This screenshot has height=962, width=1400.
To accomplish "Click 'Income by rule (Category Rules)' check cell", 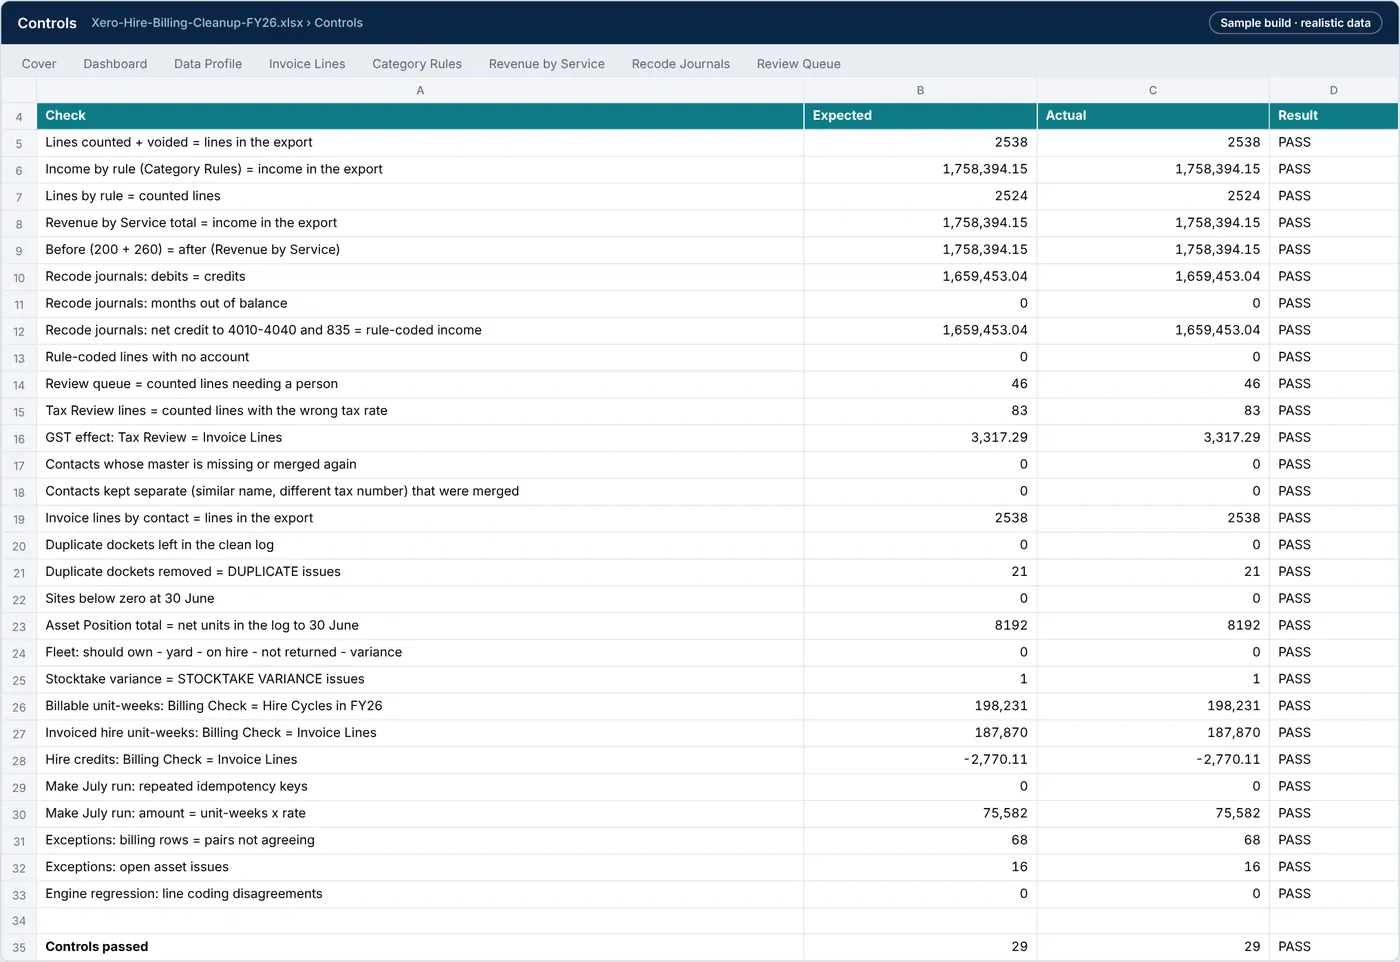I will click(x=420, y=170).
